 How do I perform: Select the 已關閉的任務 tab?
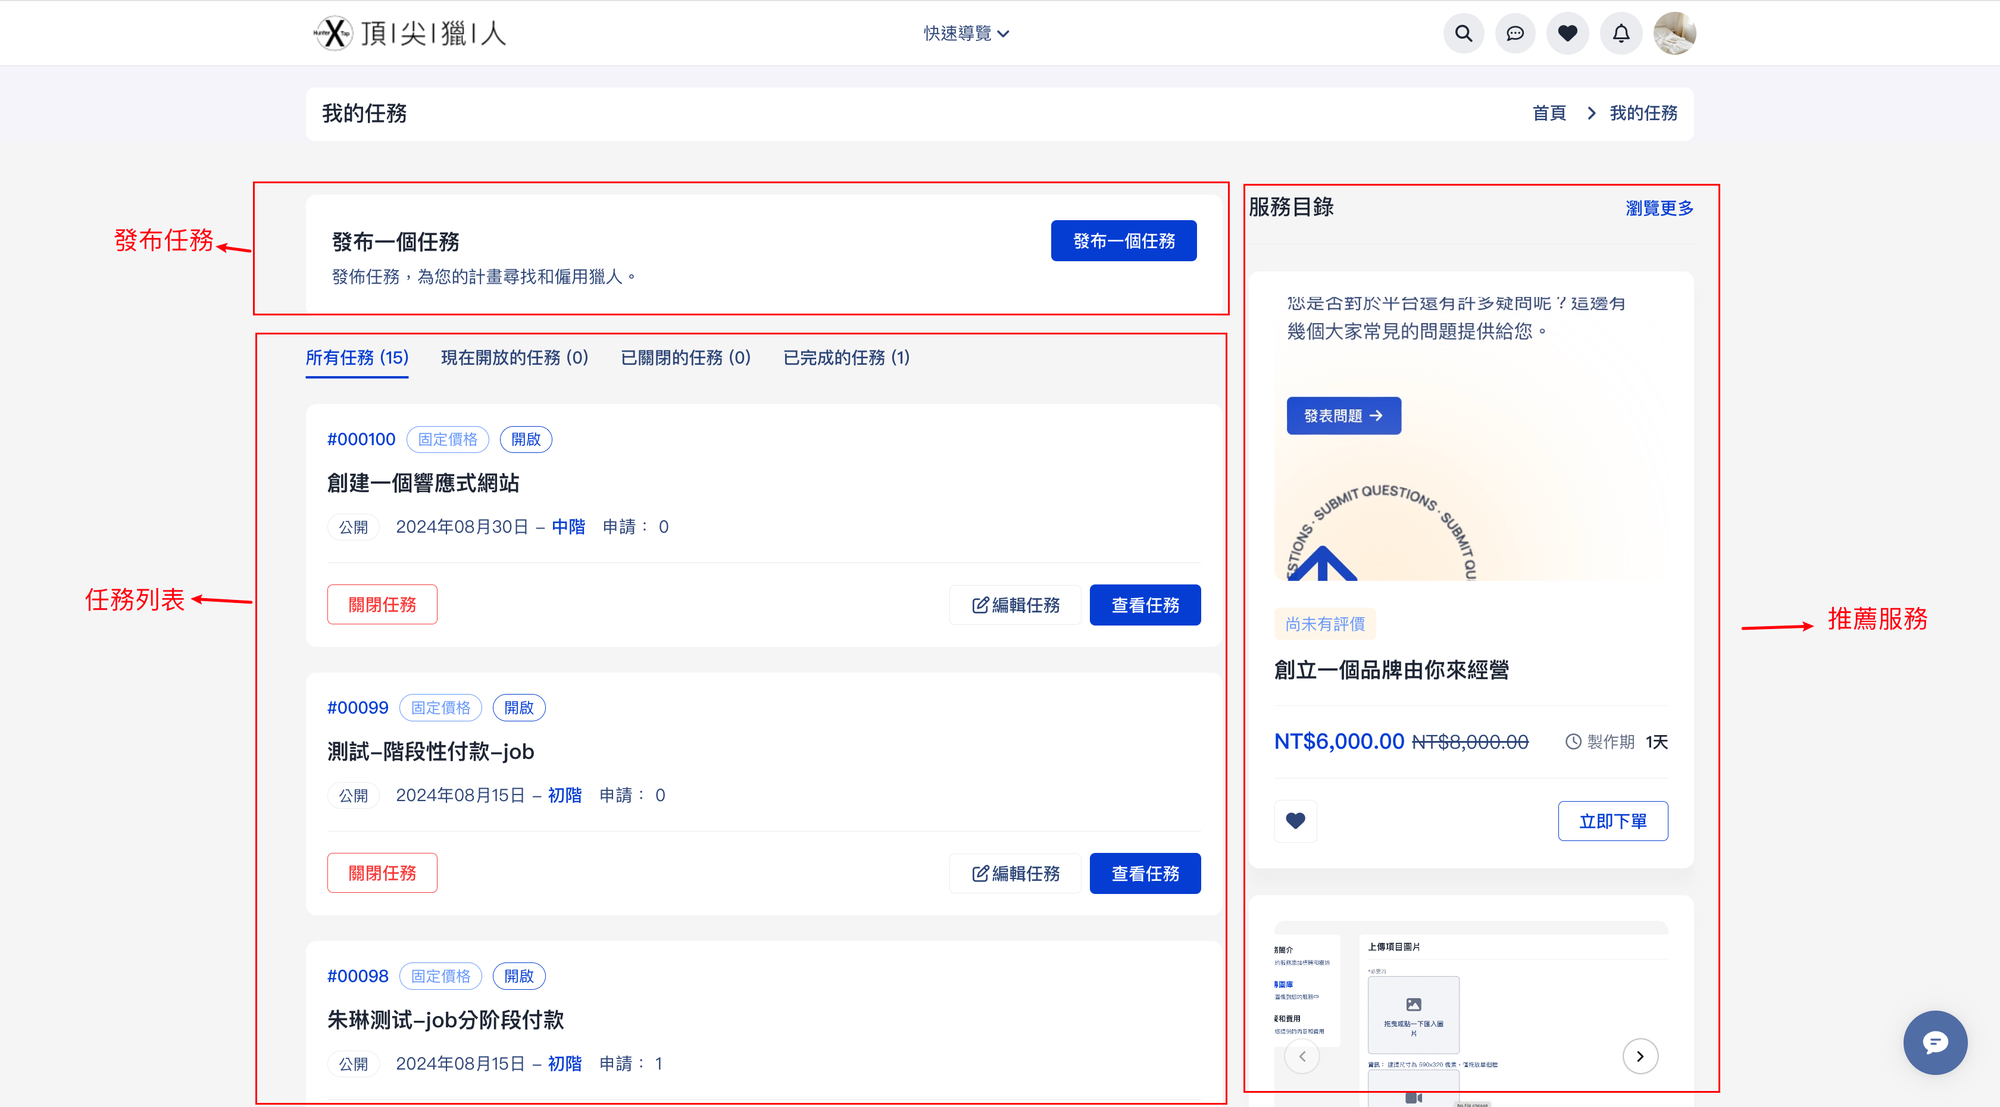[685, 358]
